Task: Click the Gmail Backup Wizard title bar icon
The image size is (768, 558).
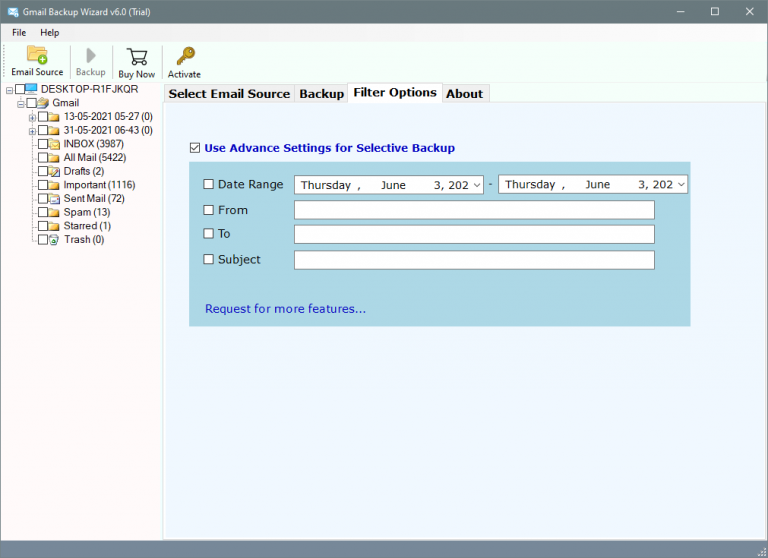Action: click(12, 12)
